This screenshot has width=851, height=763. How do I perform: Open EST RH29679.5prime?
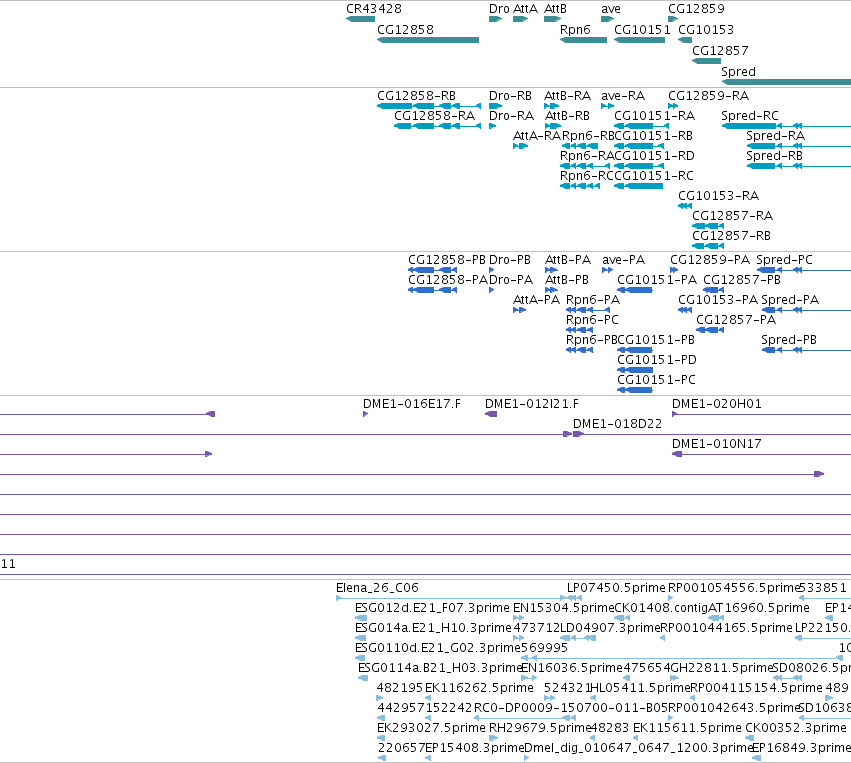494,738
